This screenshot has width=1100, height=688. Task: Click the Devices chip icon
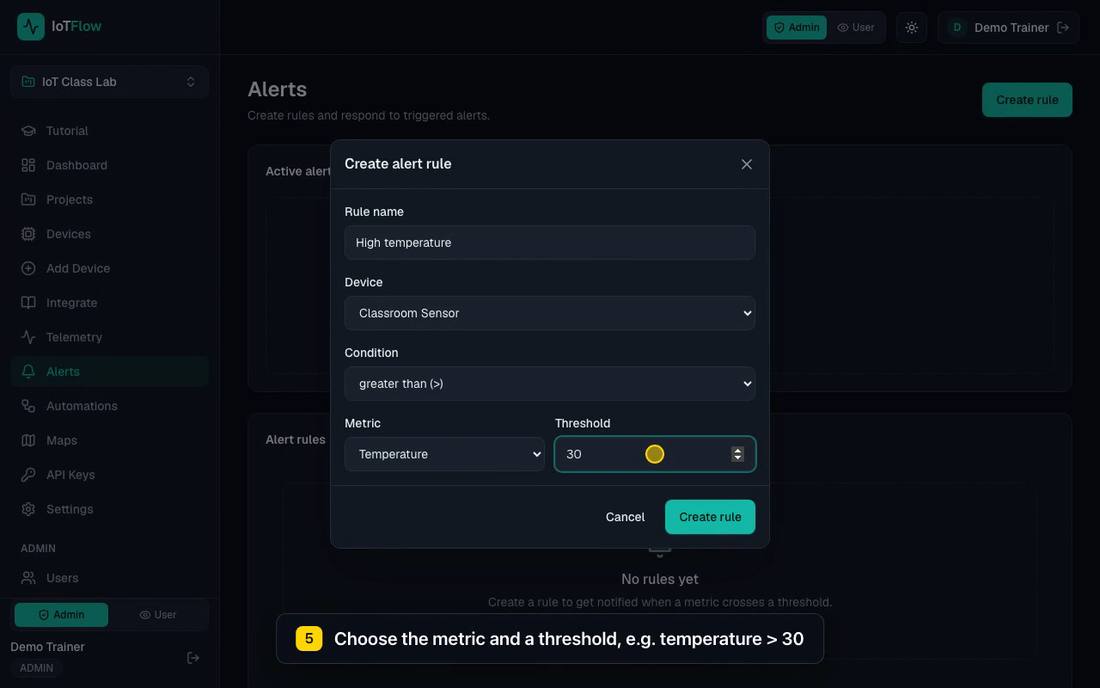(28, 234)
